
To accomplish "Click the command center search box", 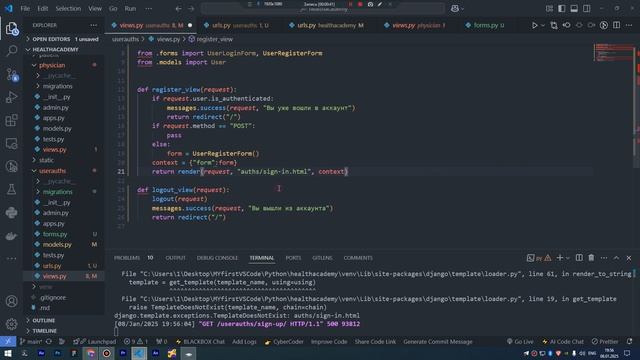I will pos(322,8).
